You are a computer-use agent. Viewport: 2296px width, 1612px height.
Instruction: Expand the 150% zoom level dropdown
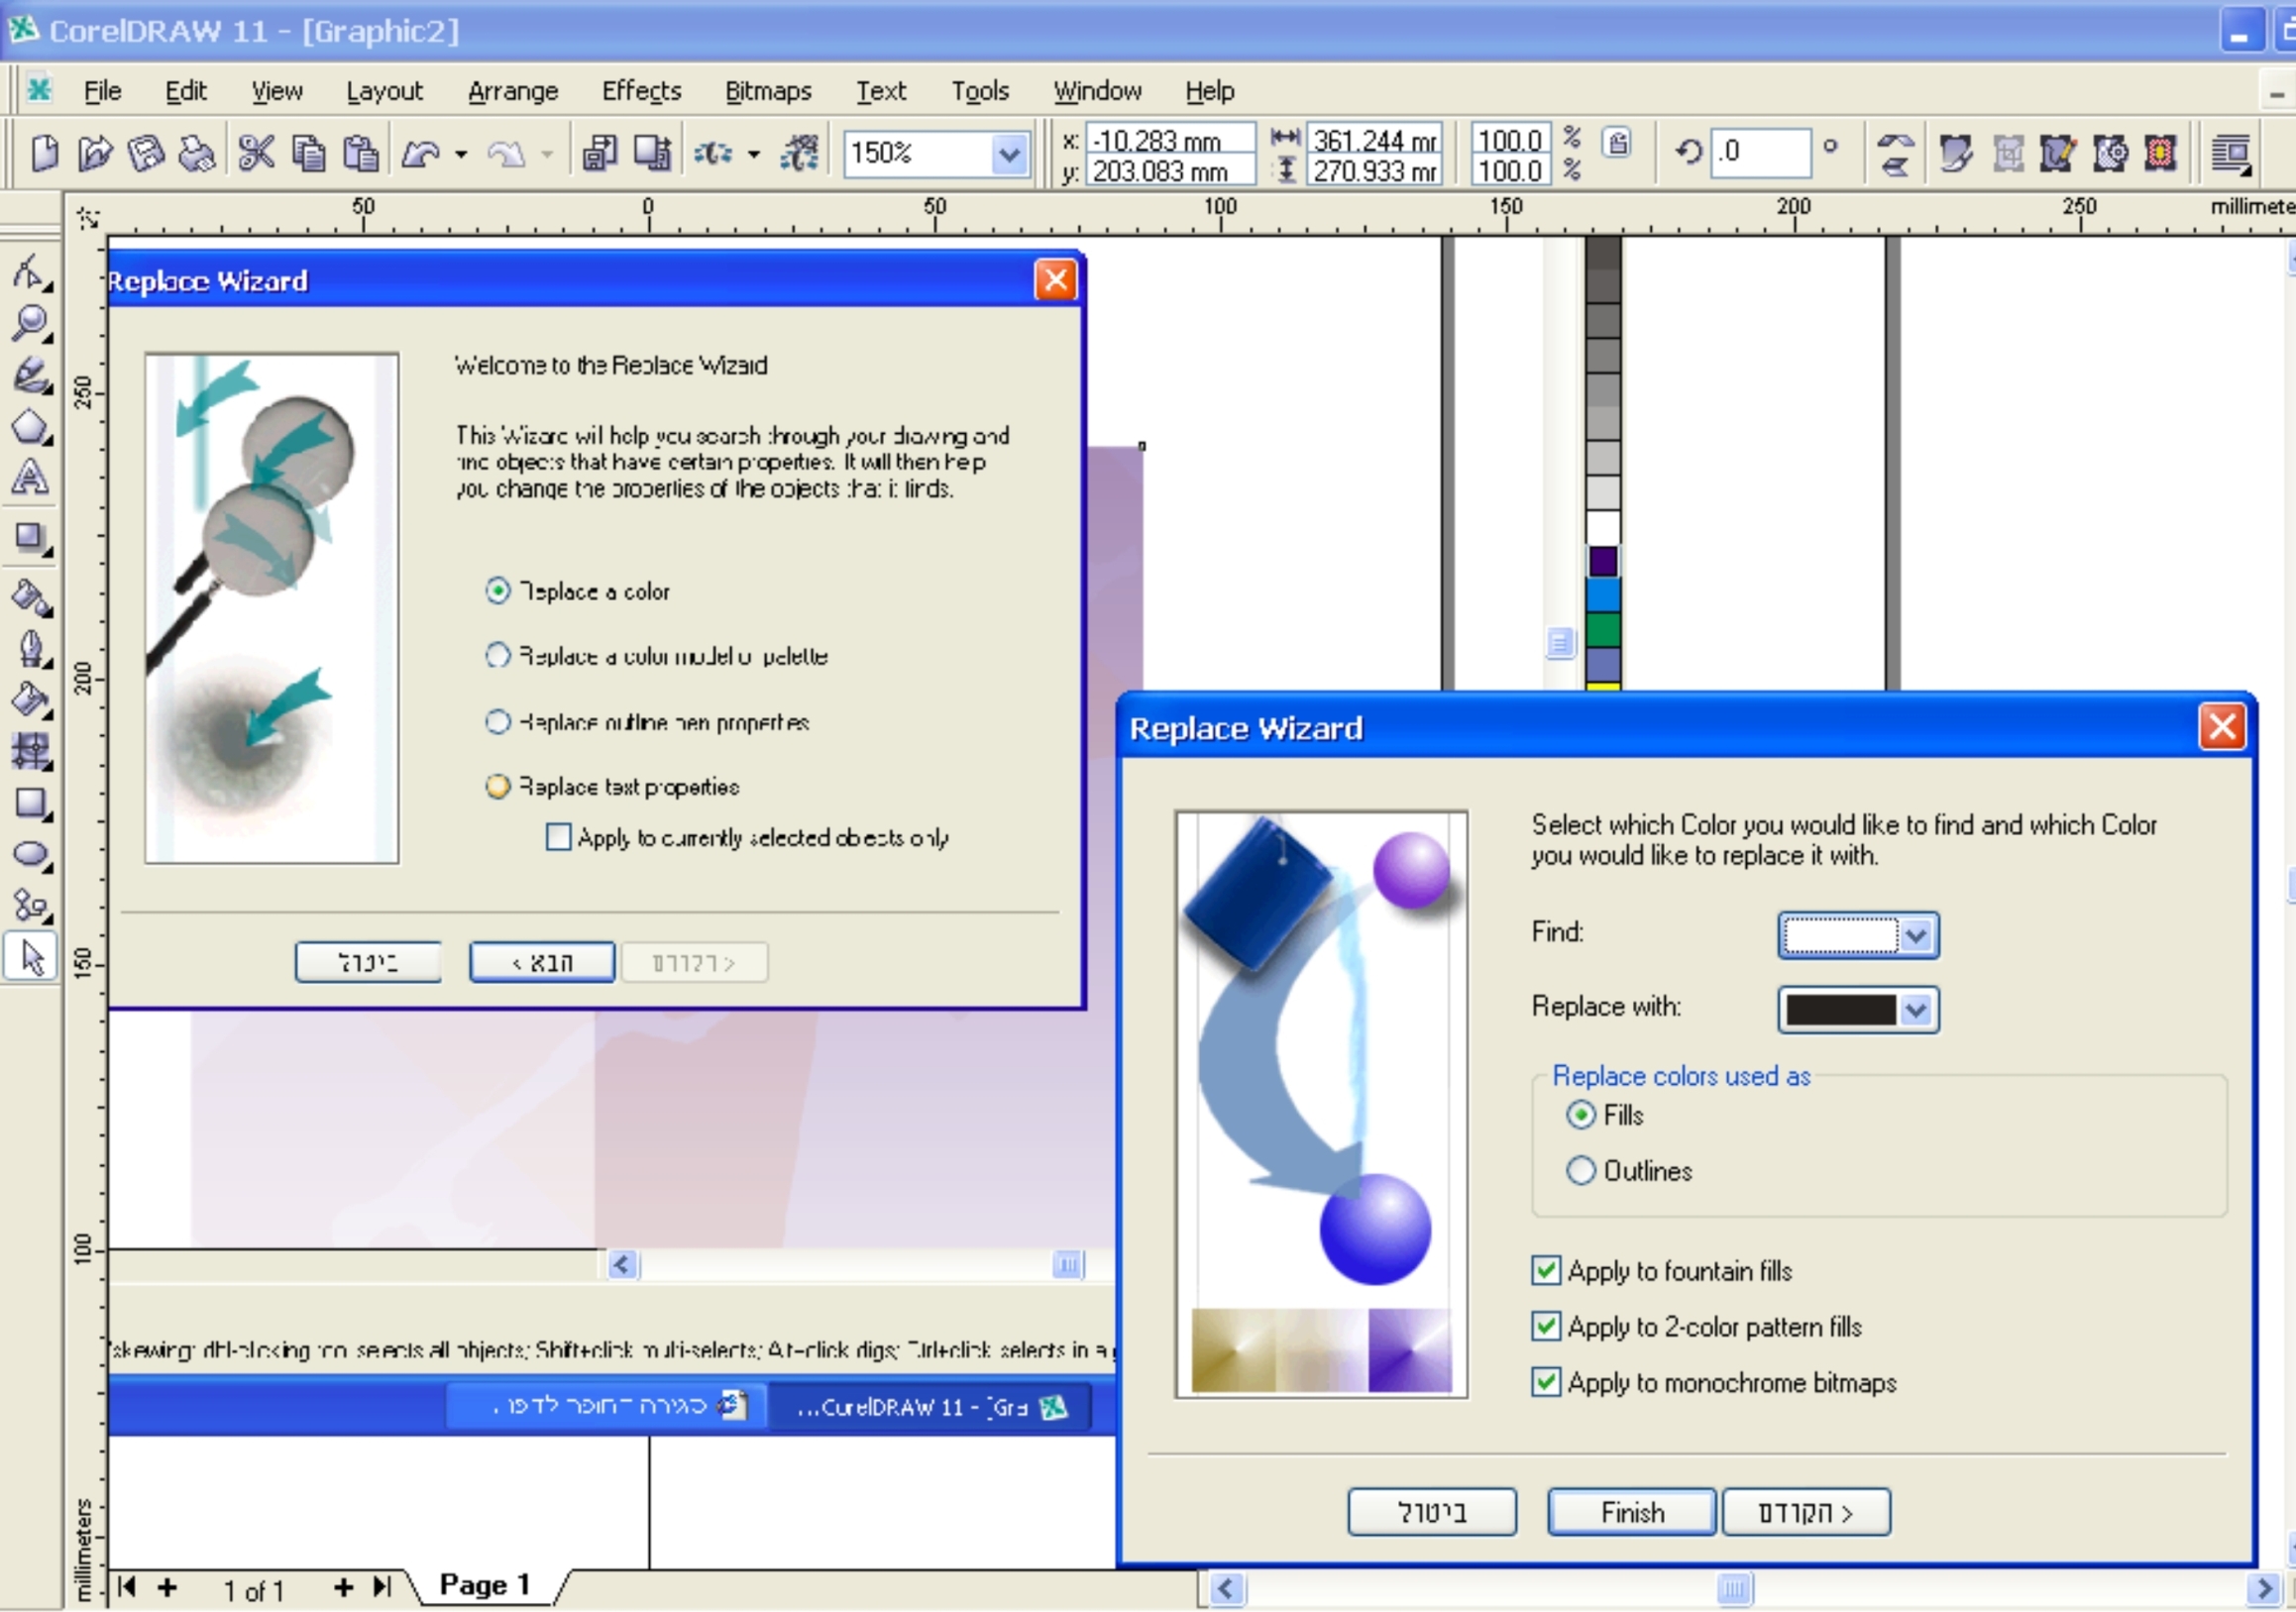1010,154
